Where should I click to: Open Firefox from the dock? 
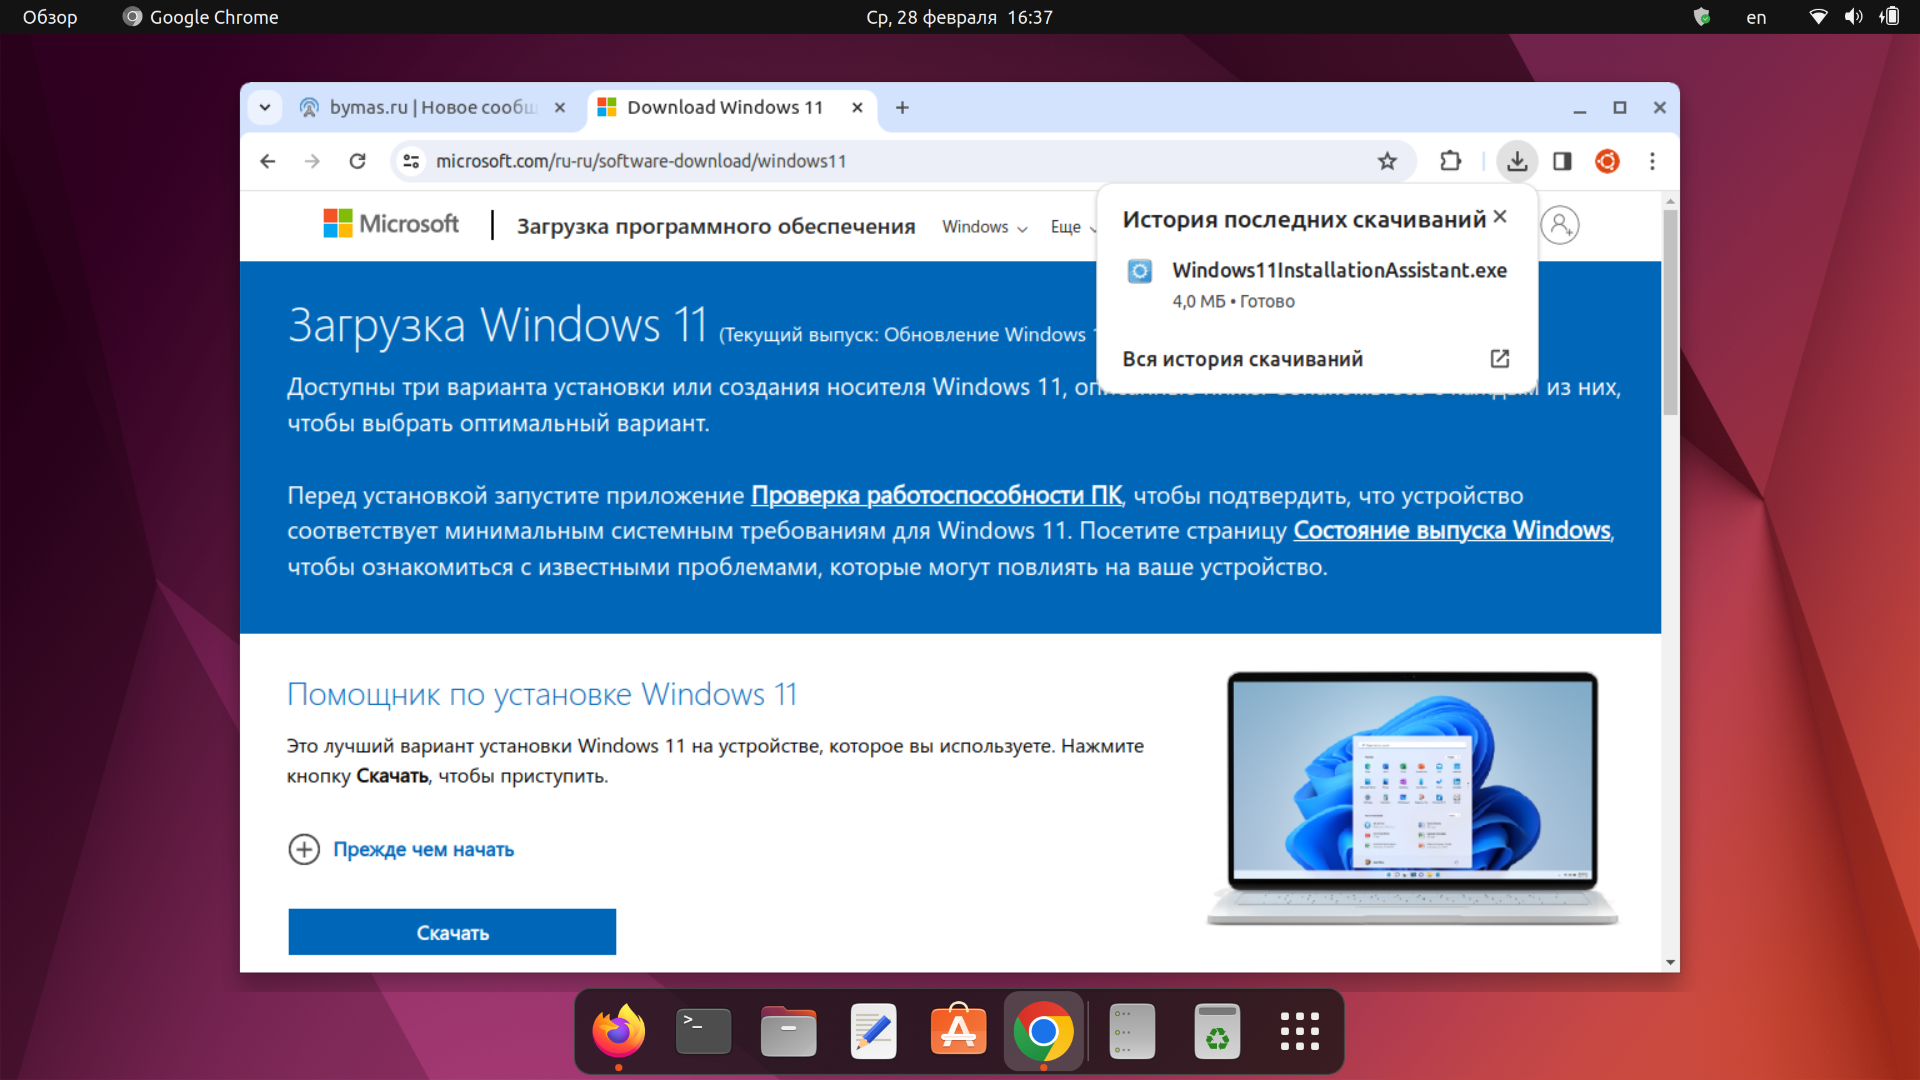(x=618, y=1031)
